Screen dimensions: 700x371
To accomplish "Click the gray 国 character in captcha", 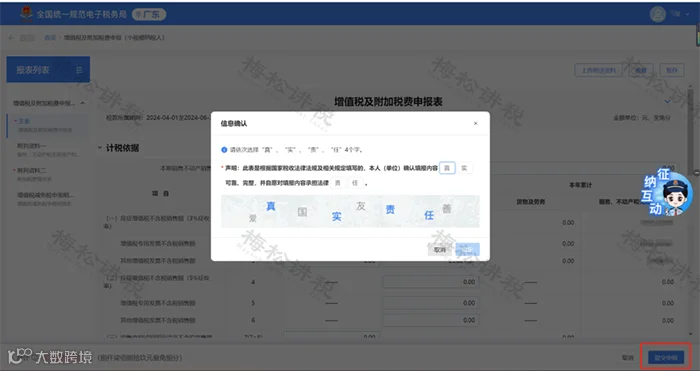I will tap(302, 212).
